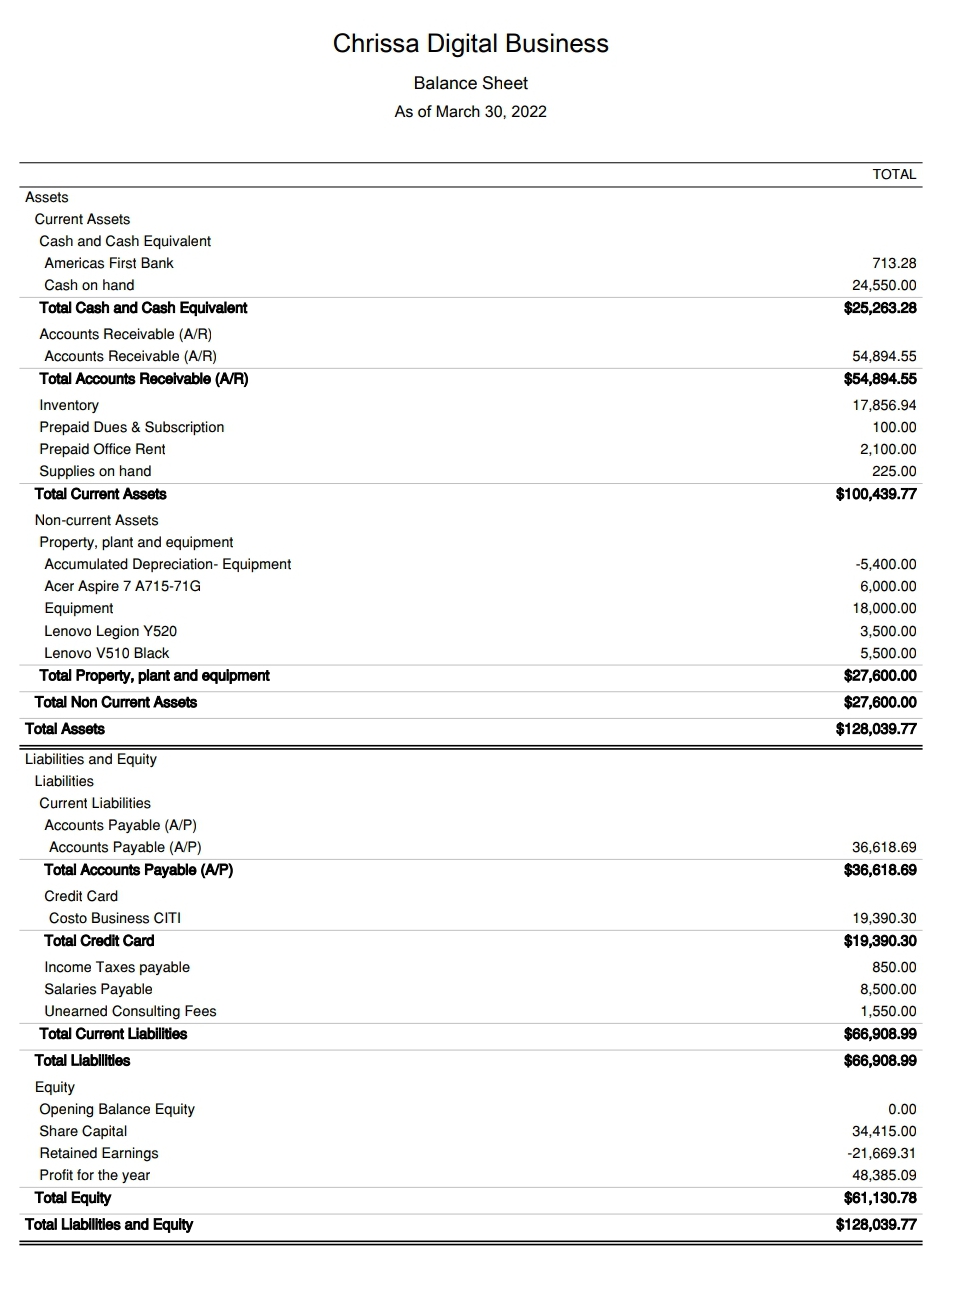Click the Total Cash and Cash Equivalent label
Screen dimensions: 955x1297
[x=143, y=308]
